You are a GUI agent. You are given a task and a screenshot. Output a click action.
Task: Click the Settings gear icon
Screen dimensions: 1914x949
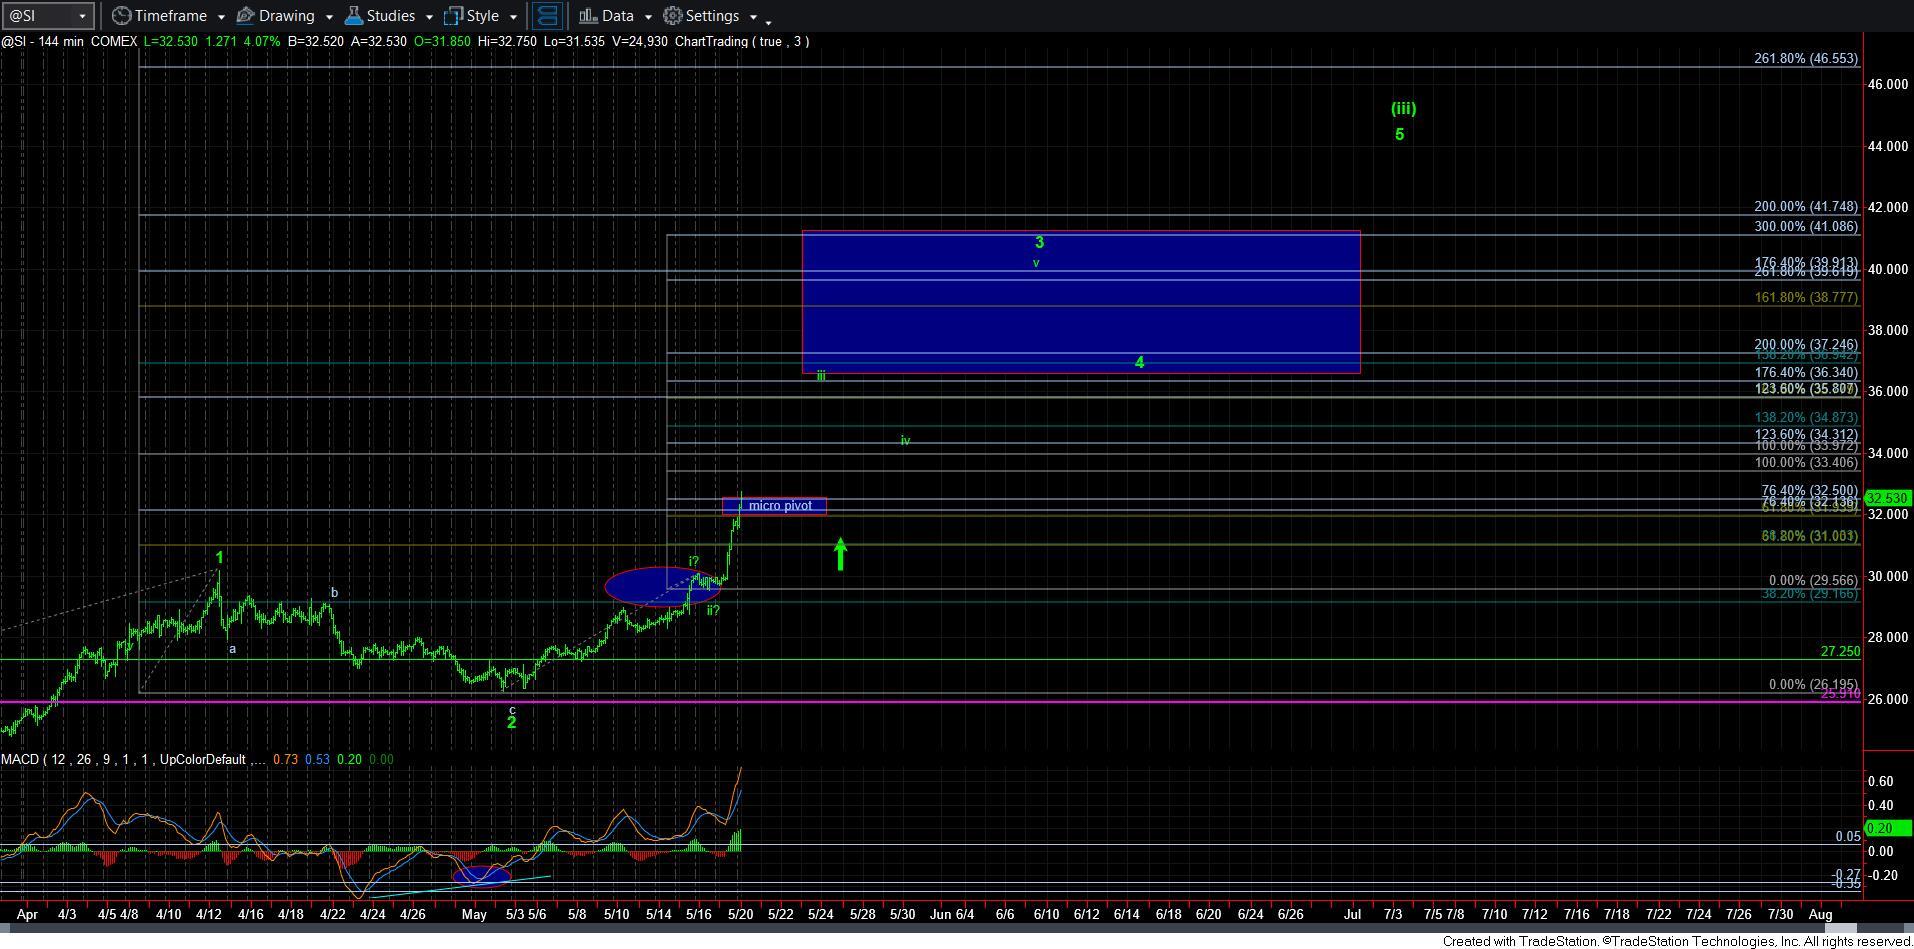673,16
